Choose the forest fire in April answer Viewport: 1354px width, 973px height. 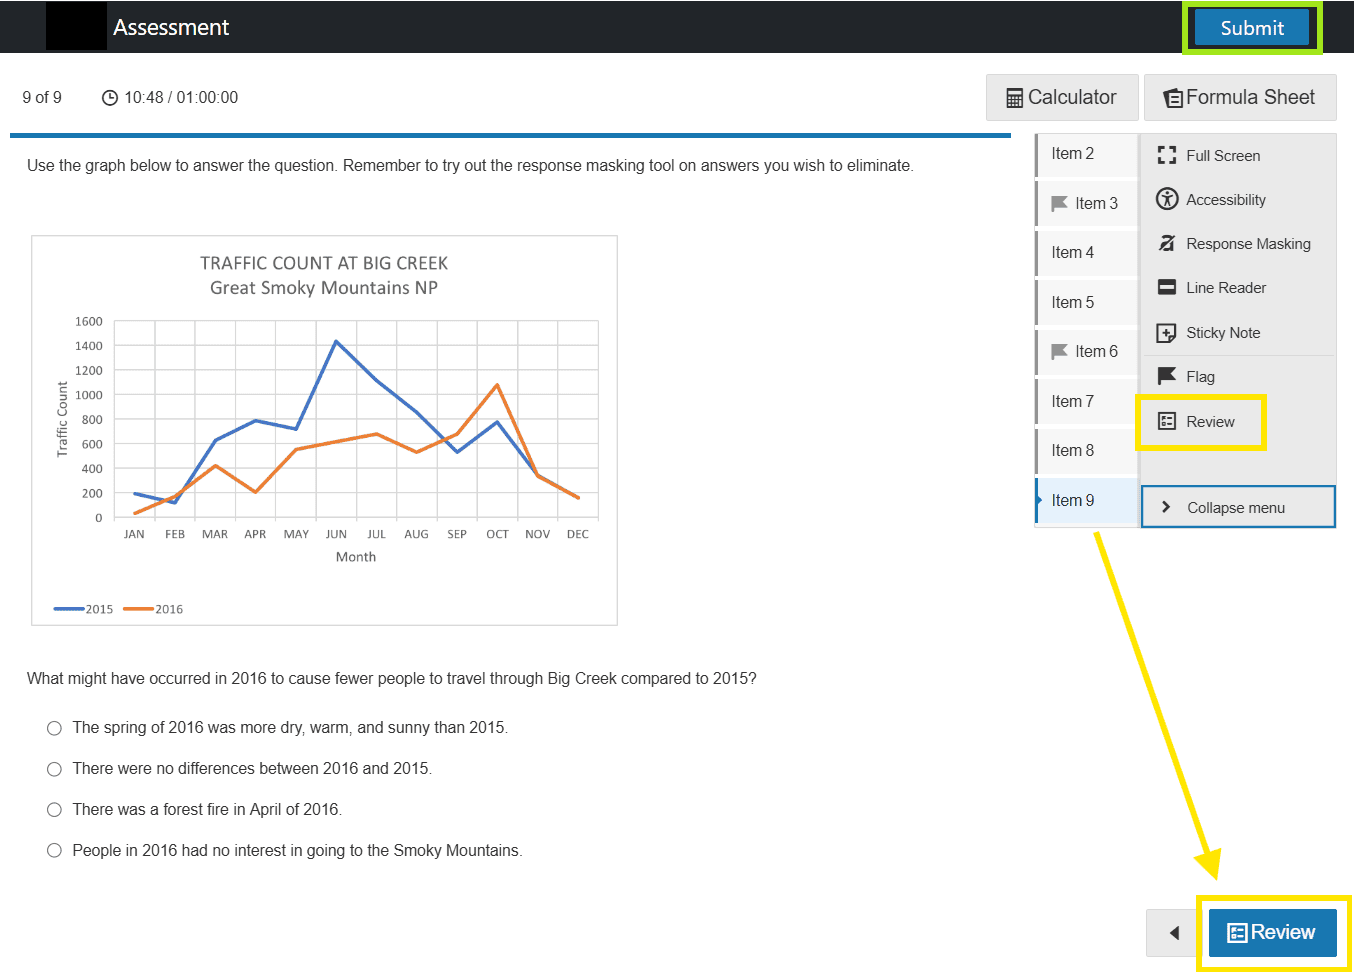click(54, 810)
